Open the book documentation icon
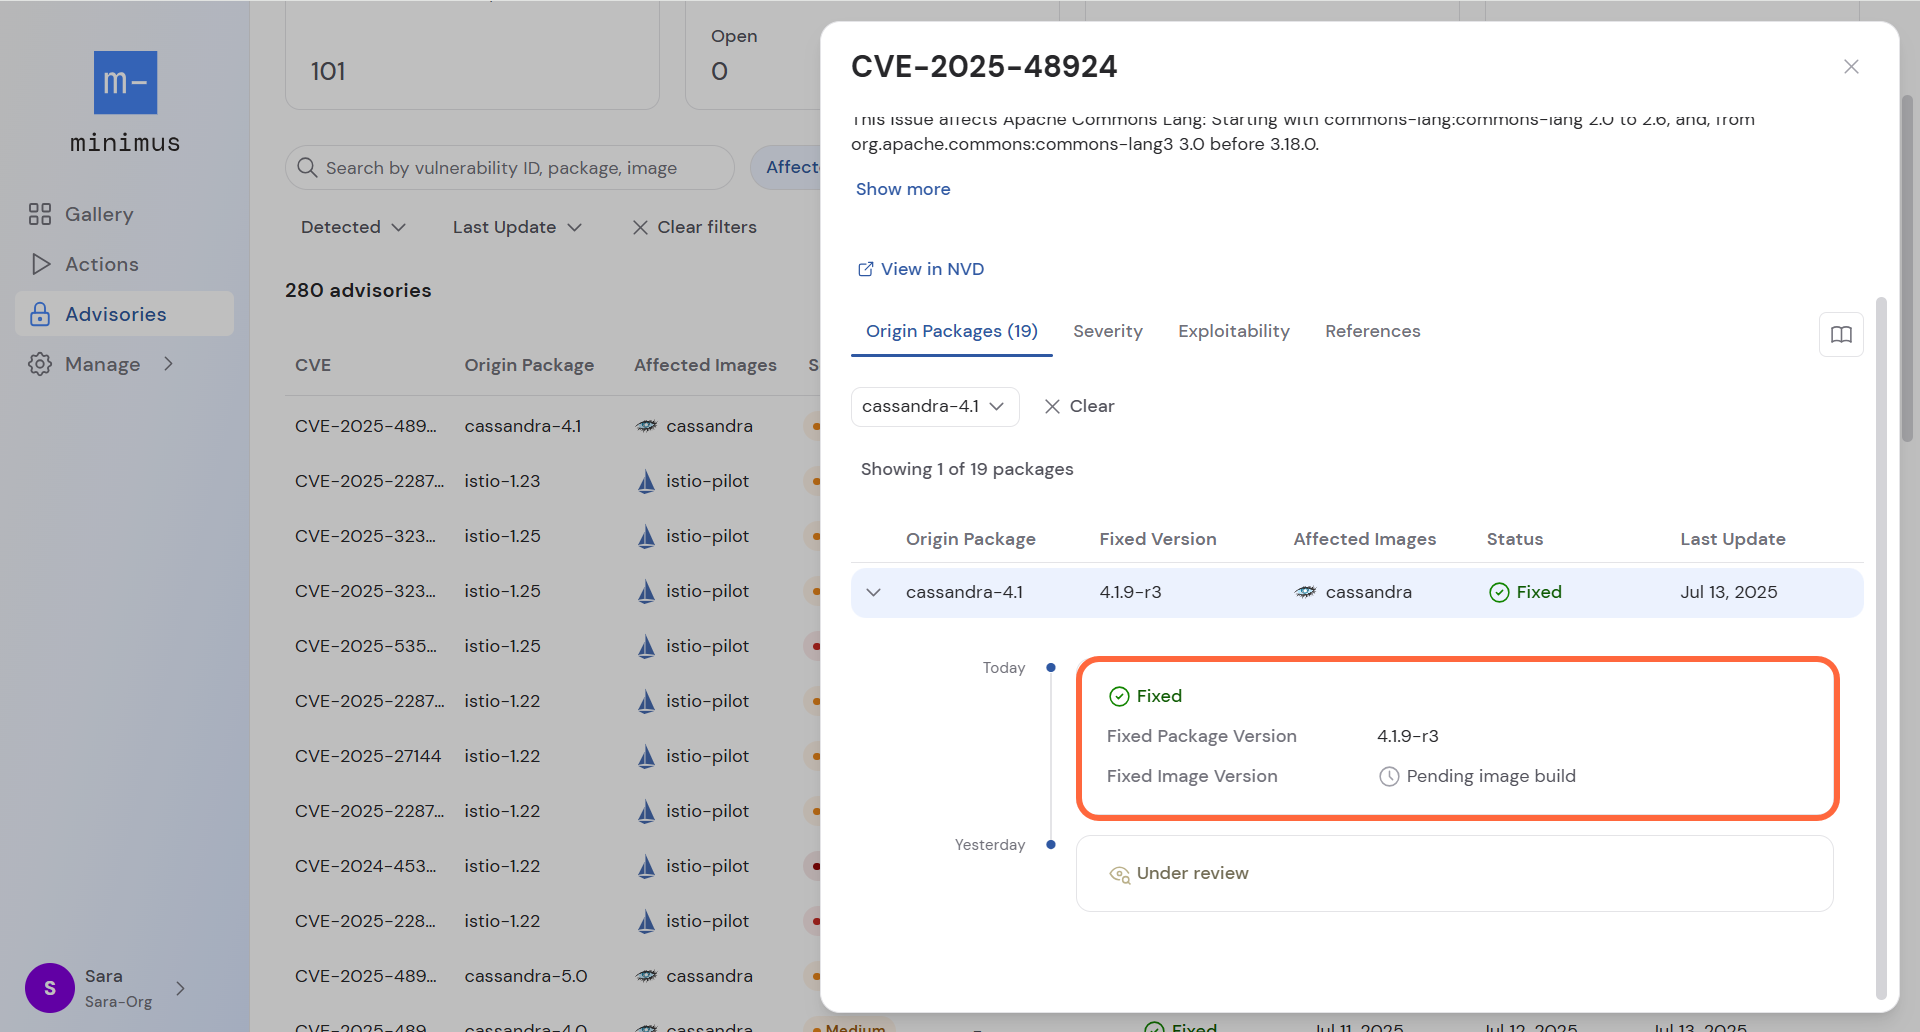The image size is (1920, 1032). [1841, 335]
